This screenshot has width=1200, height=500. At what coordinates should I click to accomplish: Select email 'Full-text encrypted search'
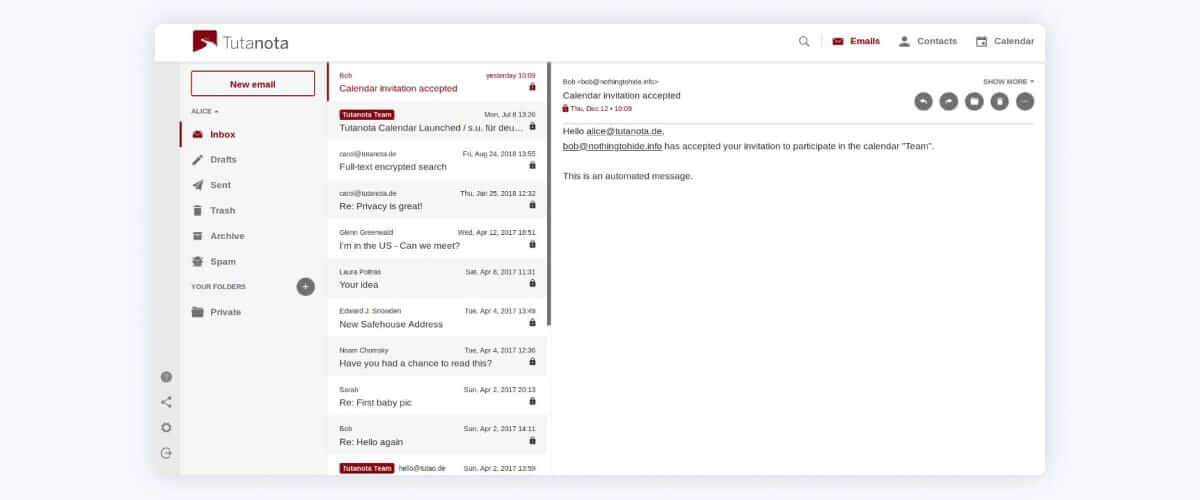tap(437, 160)
